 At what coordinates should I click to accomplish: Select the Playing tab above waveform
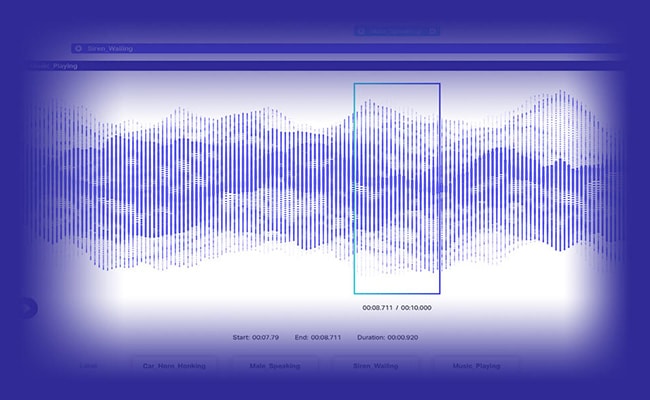(x=65, y=66)
